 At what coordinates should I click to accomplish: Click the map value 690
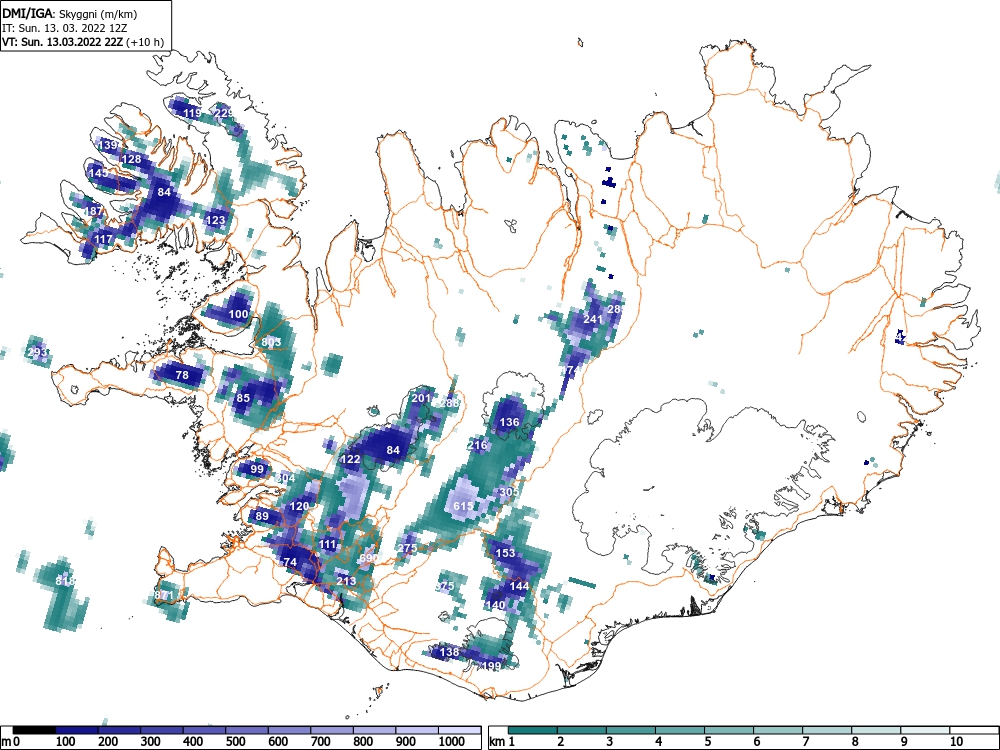[x=369, y=558]
